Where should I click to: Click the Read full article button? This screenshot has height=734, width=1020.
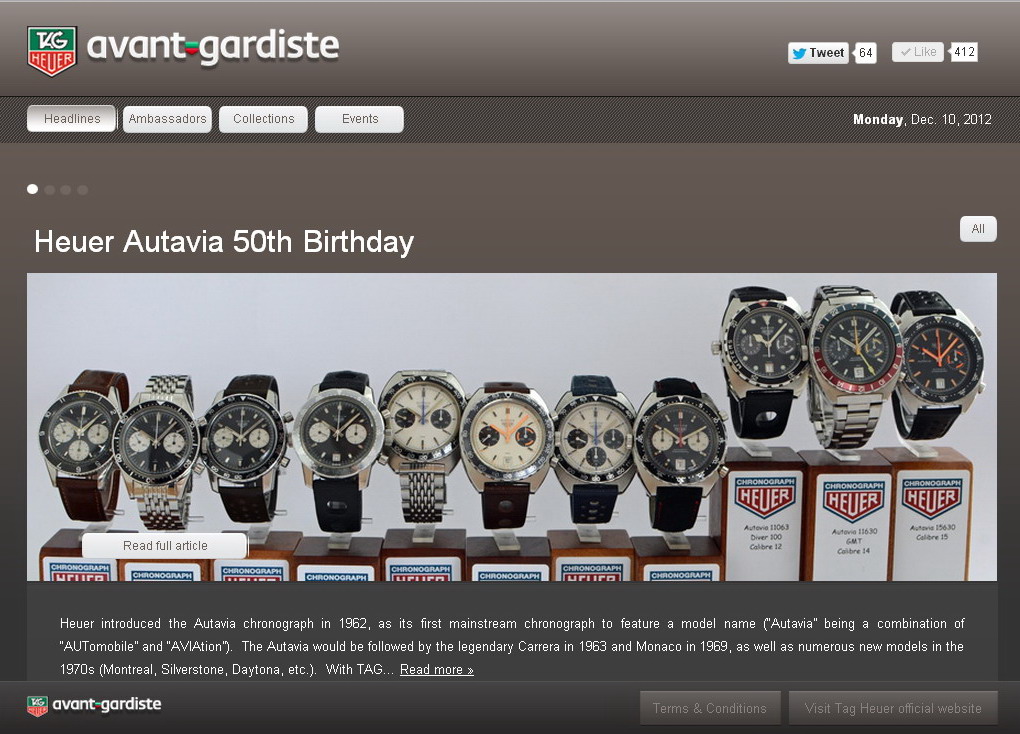(165, 545)
